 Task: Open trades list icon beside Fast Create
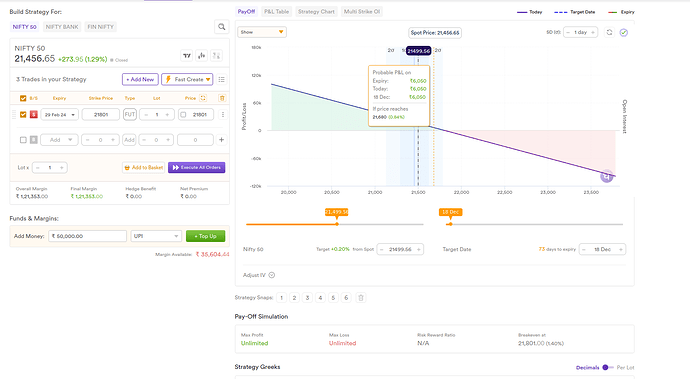point(221,79)
